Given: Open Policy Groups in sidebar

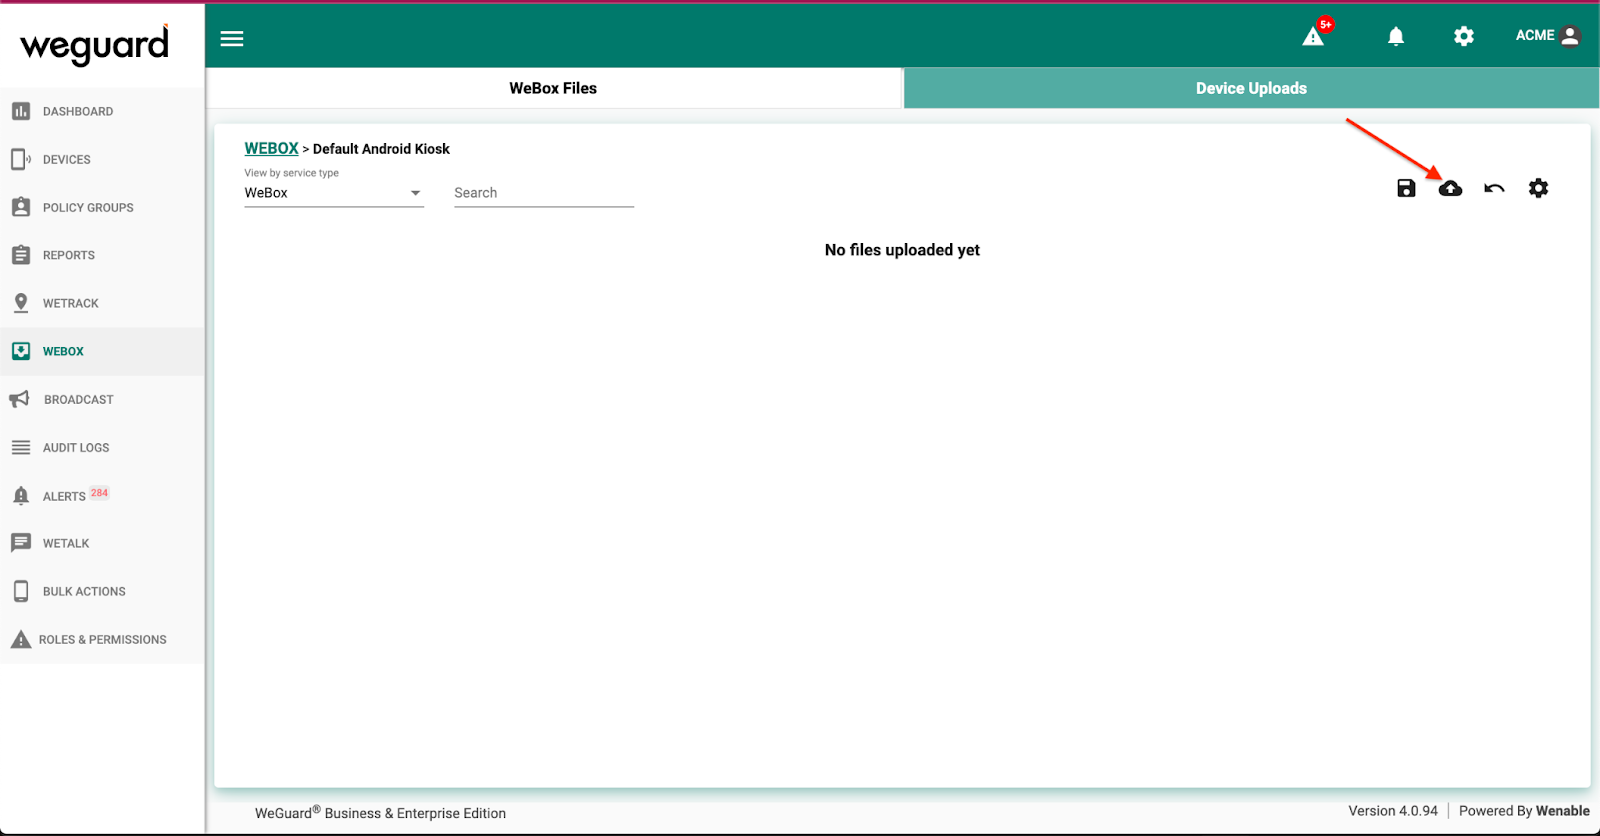Looking at the screenshot, I should [102, 207].
